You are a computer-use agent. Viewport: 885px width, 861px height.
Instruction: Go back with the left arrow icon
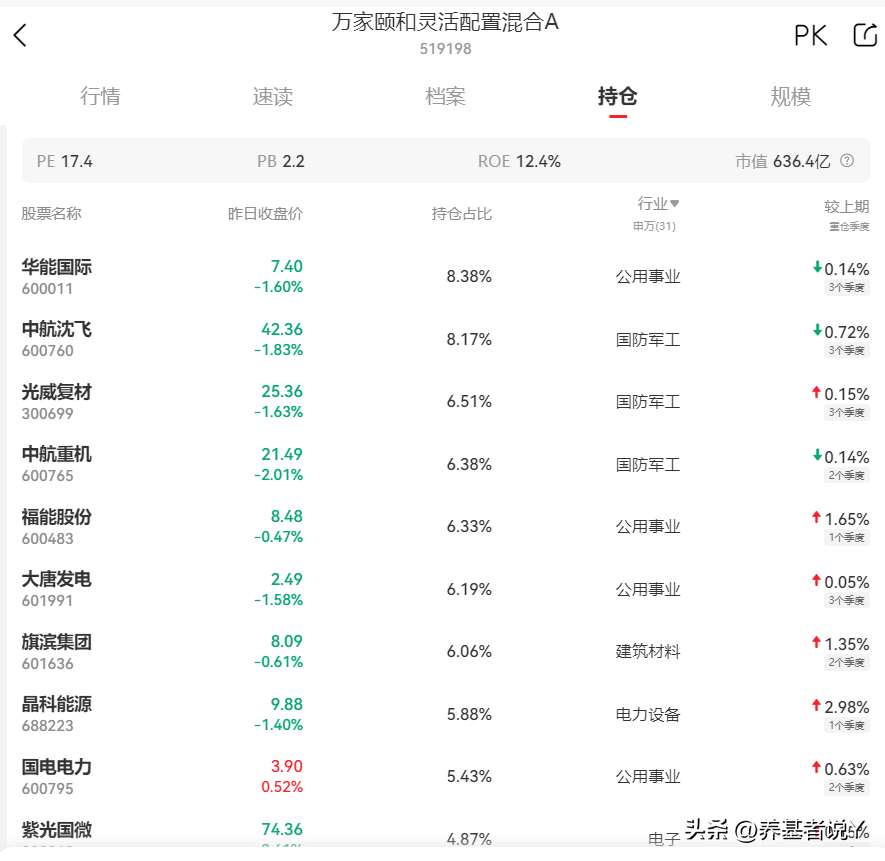[20, 35]
